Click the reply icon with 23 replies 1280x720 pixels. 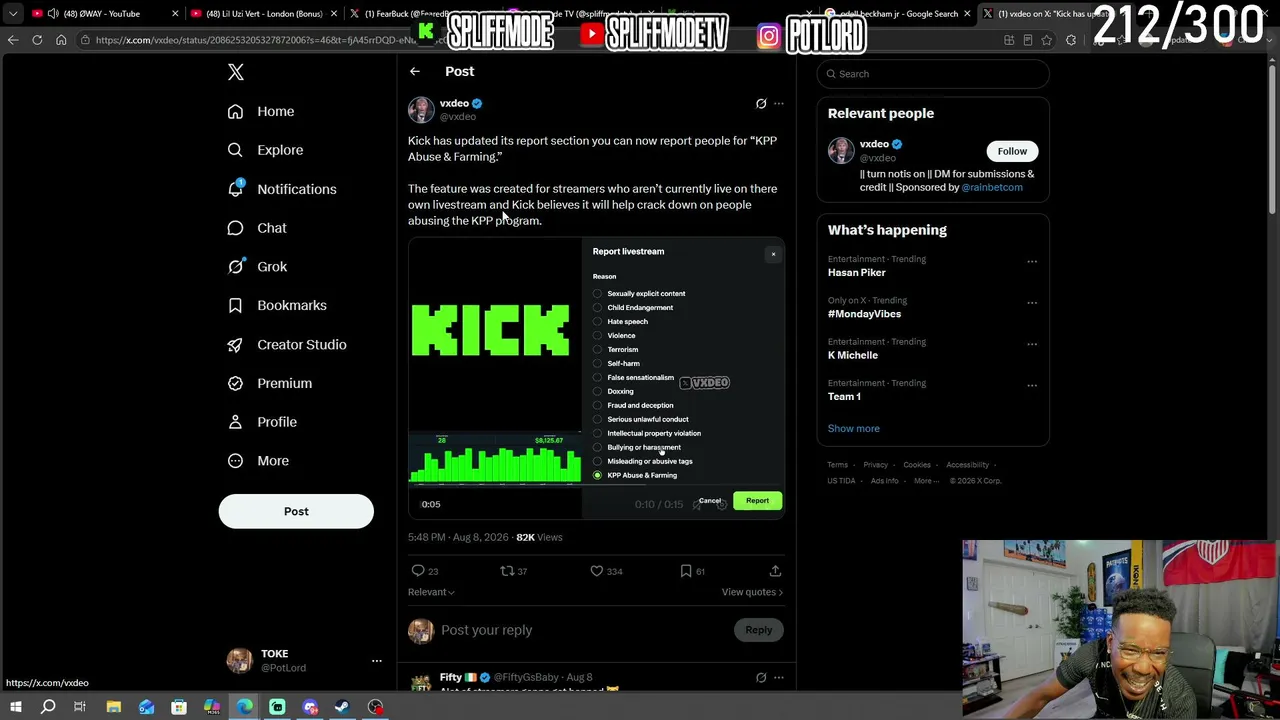coord(418,571)
